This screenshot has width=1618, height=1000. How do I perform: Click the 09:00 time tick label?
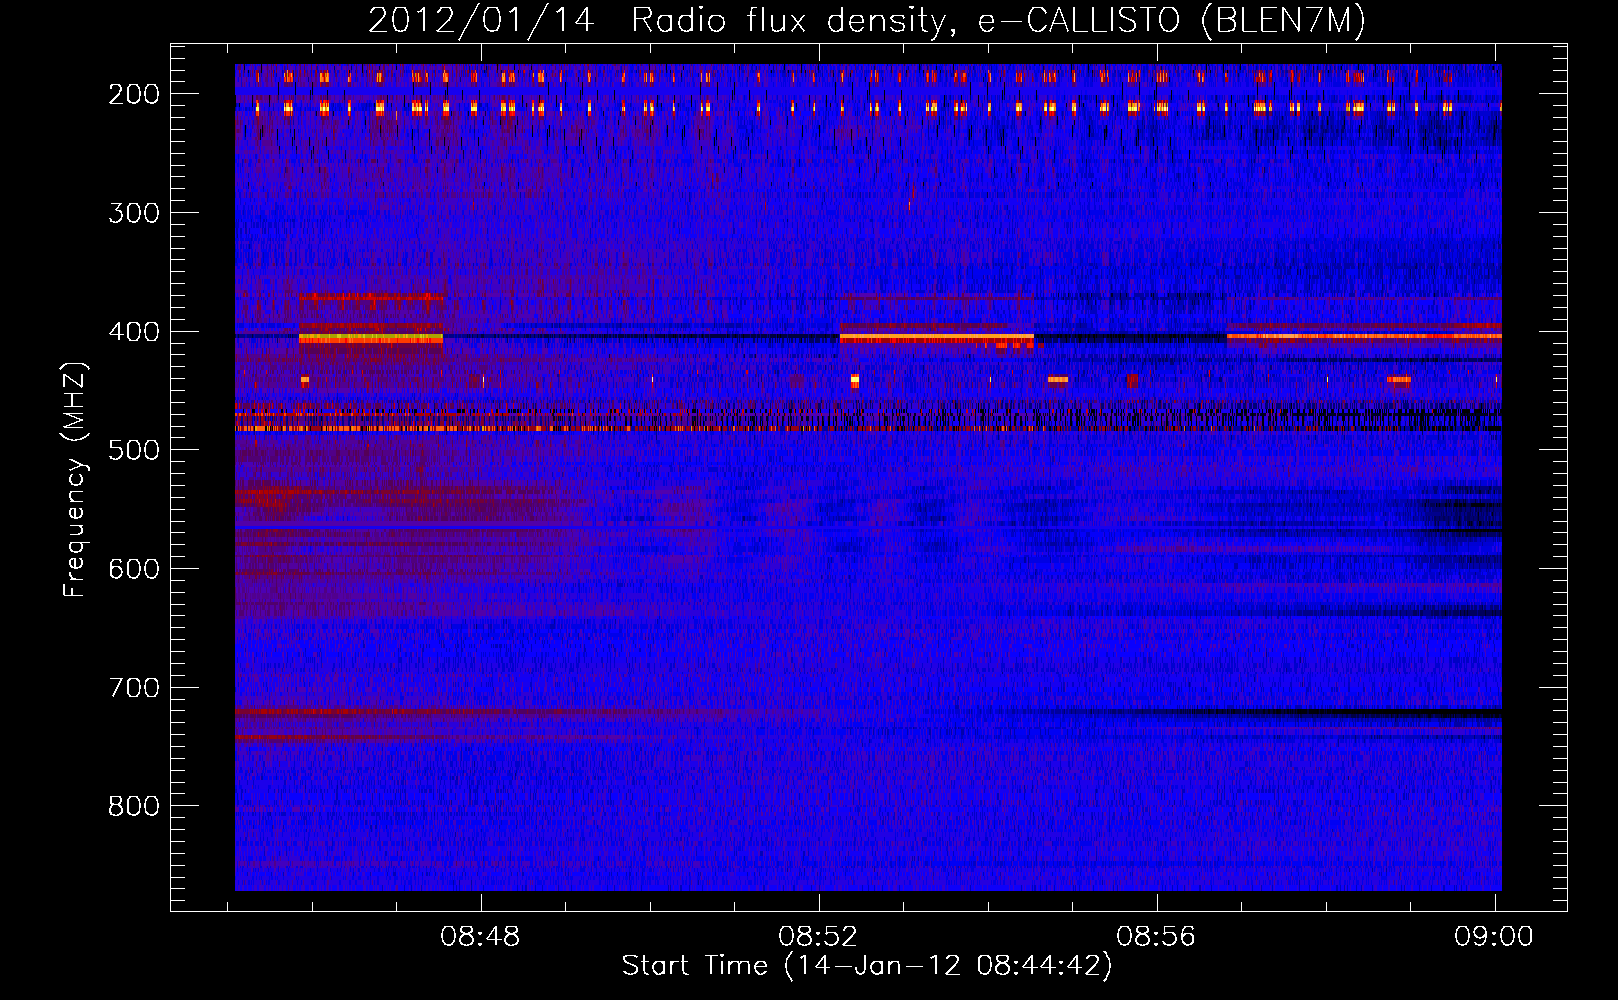[1494, 937]
